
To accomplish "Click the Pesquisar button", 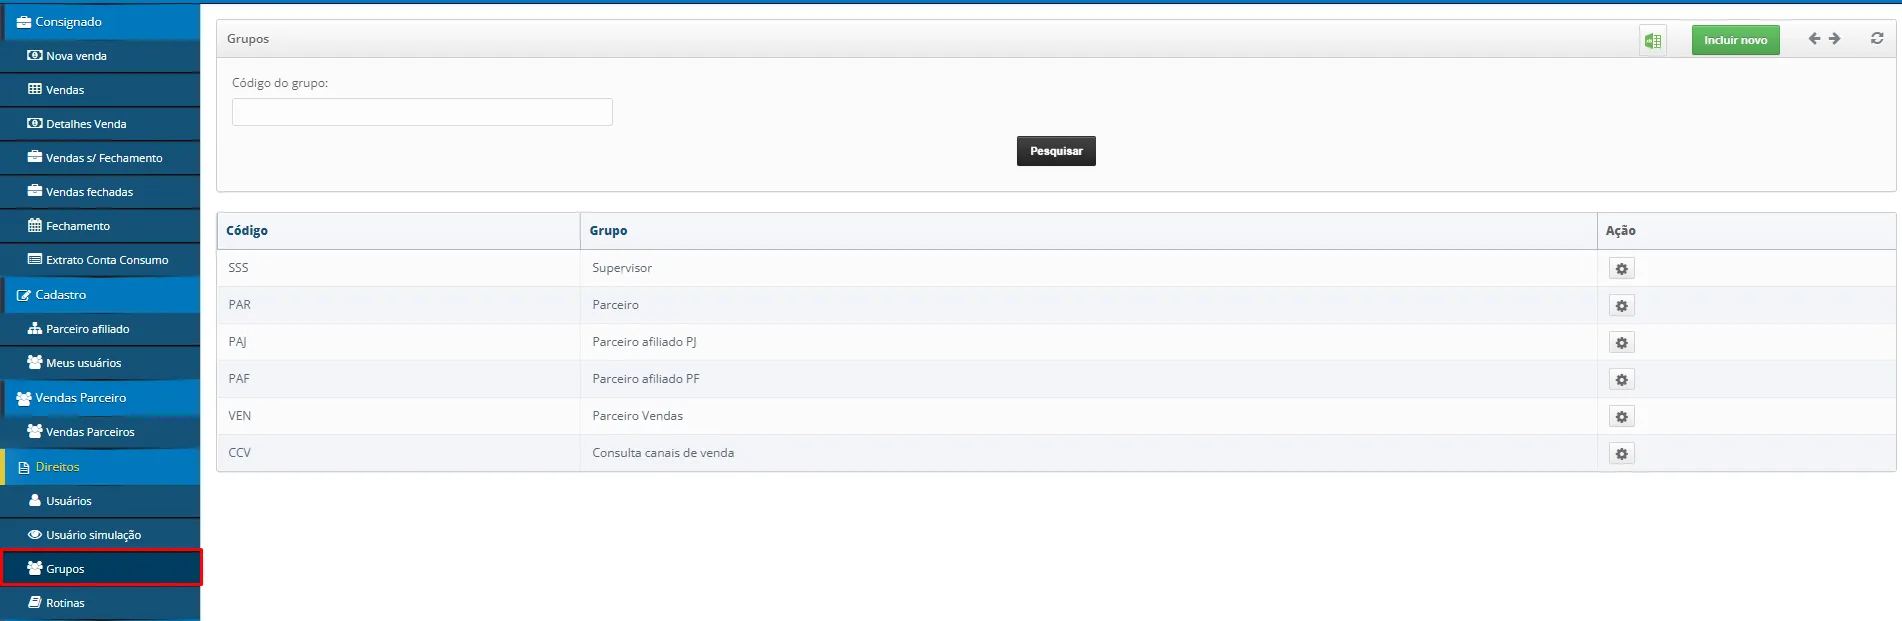I will pyautogui.click(x=1056, y=151).
